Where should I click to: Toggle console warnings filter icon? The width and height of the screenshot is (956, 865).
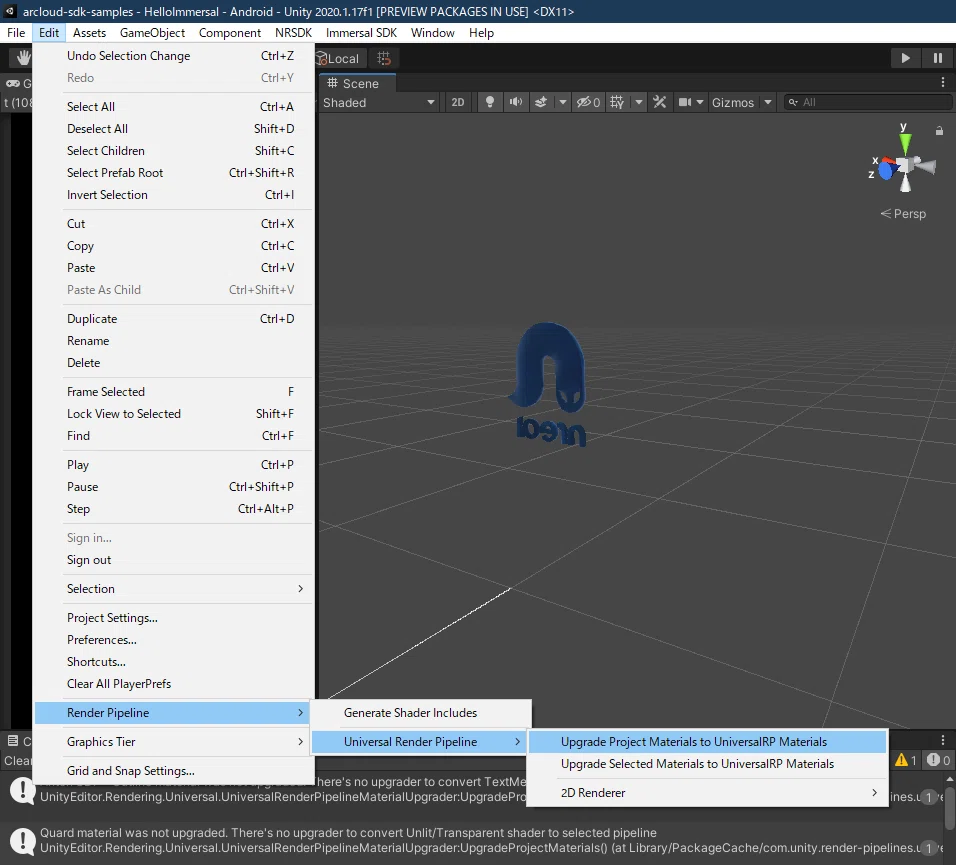click(x=906, y=760)
